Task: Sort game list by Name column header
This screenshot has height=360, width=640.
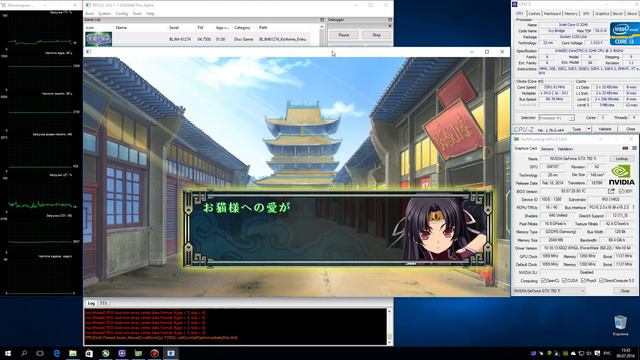Action: click(x=121, y=27)
